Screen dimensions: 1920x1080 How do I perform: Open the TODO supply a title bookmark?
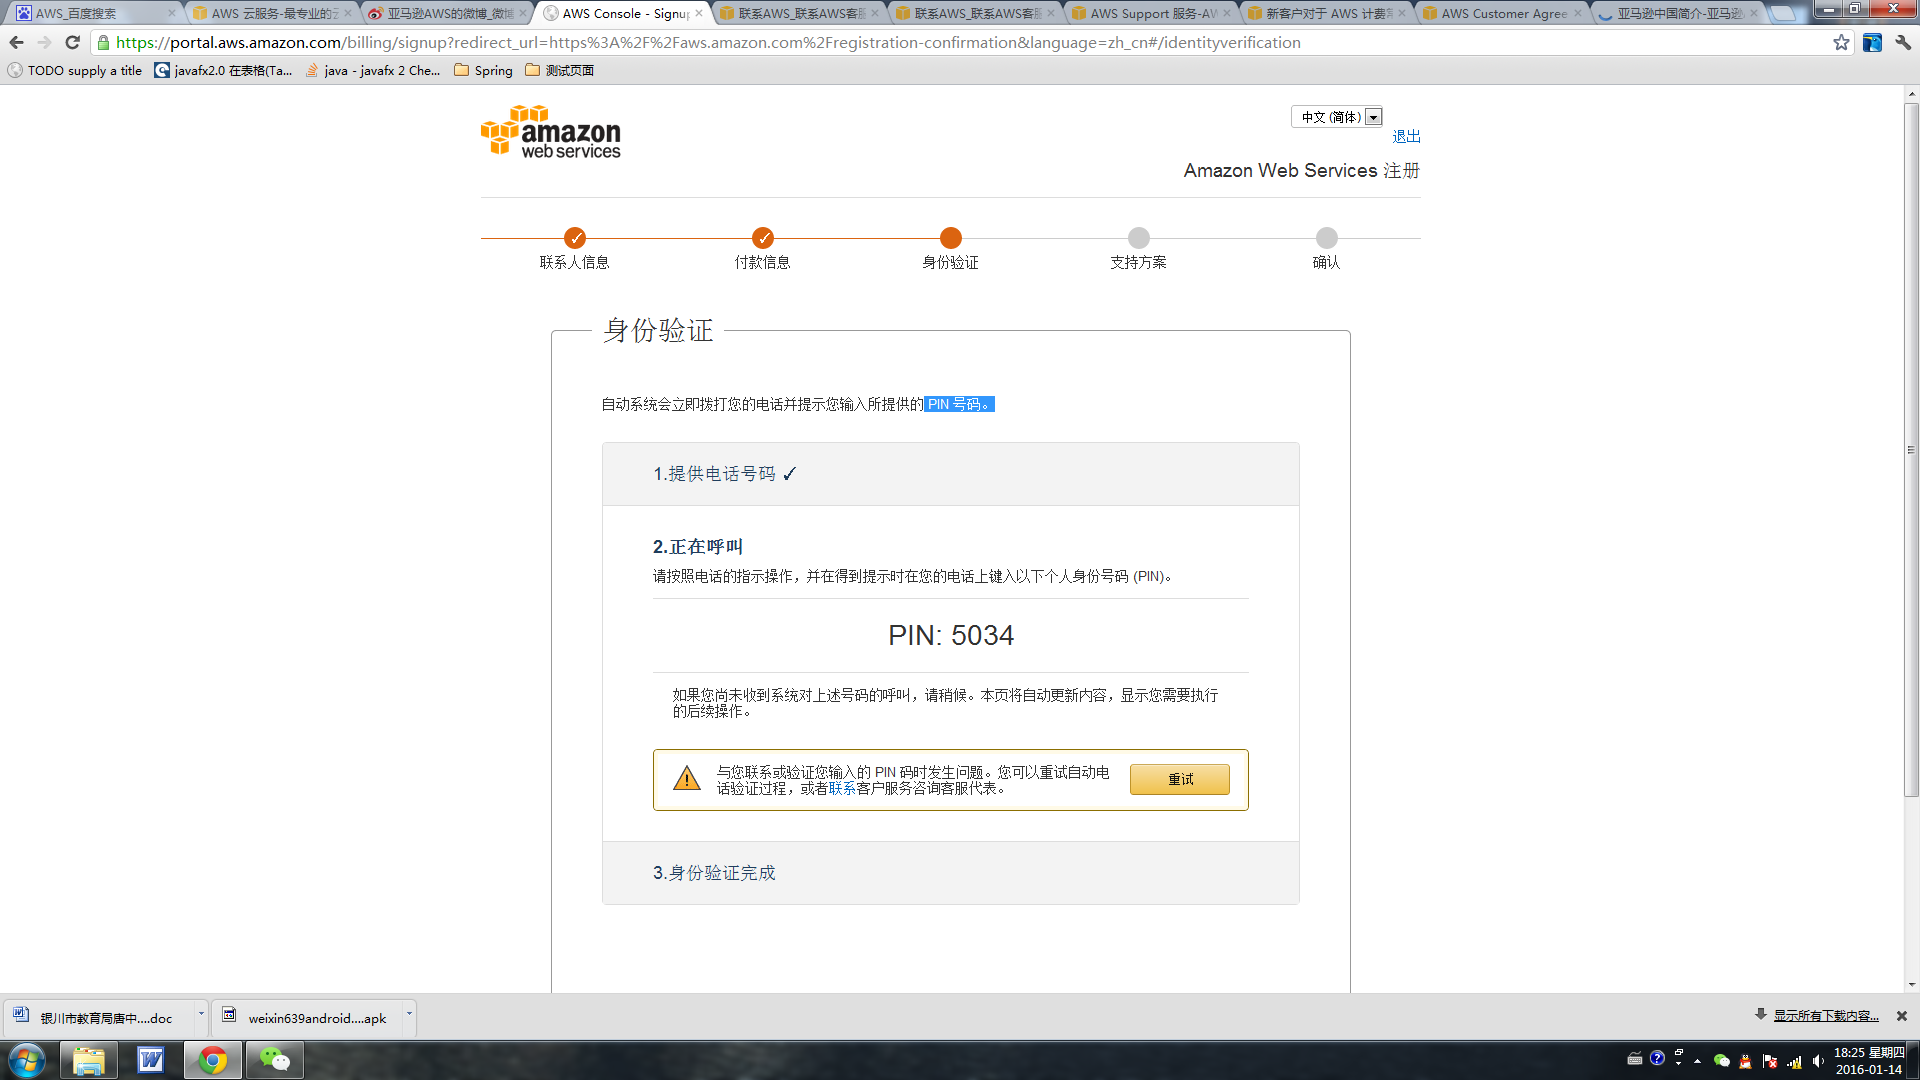click(x=75, y=70)
